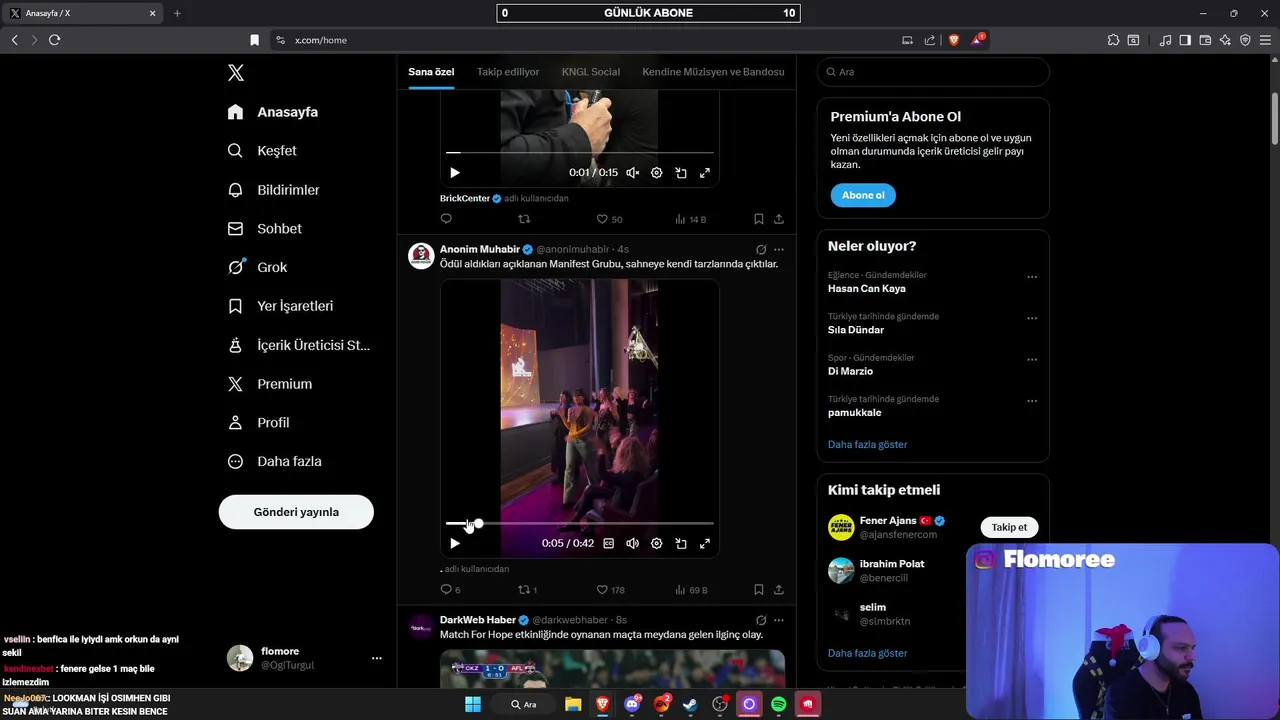Mute the Manifest video volume
The image size is (1280, 720).
[633, 543]
